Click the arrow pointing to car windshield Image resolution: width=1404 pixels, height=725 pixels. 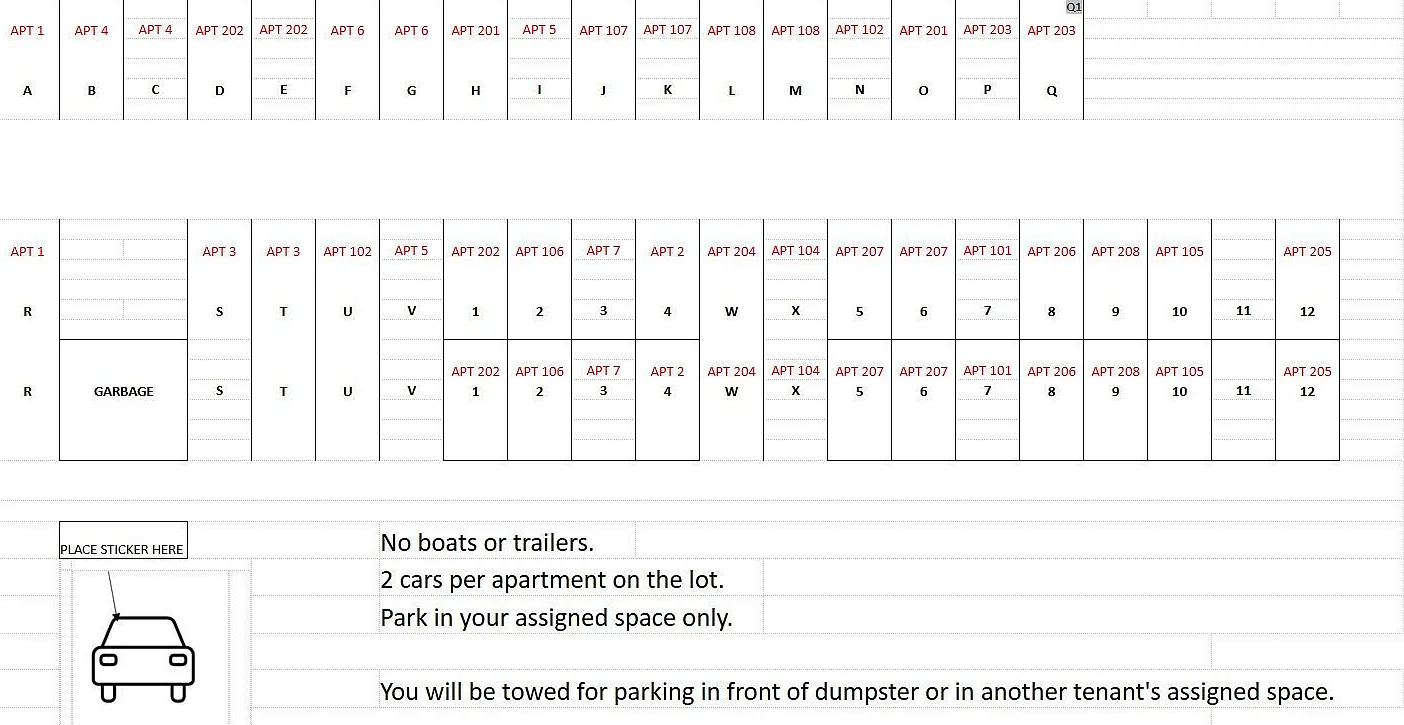113,594
